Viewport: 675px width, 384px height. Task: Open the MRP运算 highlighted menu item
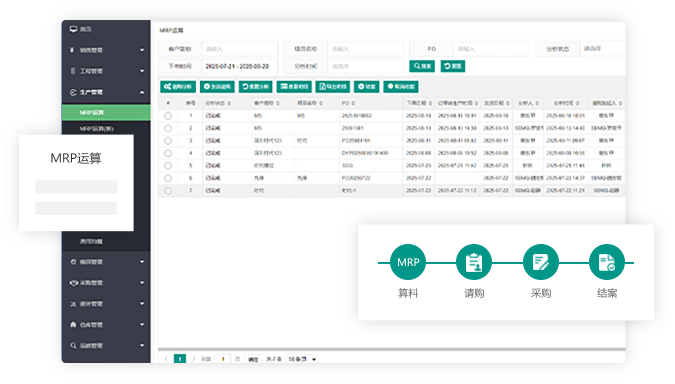point(106,112)
